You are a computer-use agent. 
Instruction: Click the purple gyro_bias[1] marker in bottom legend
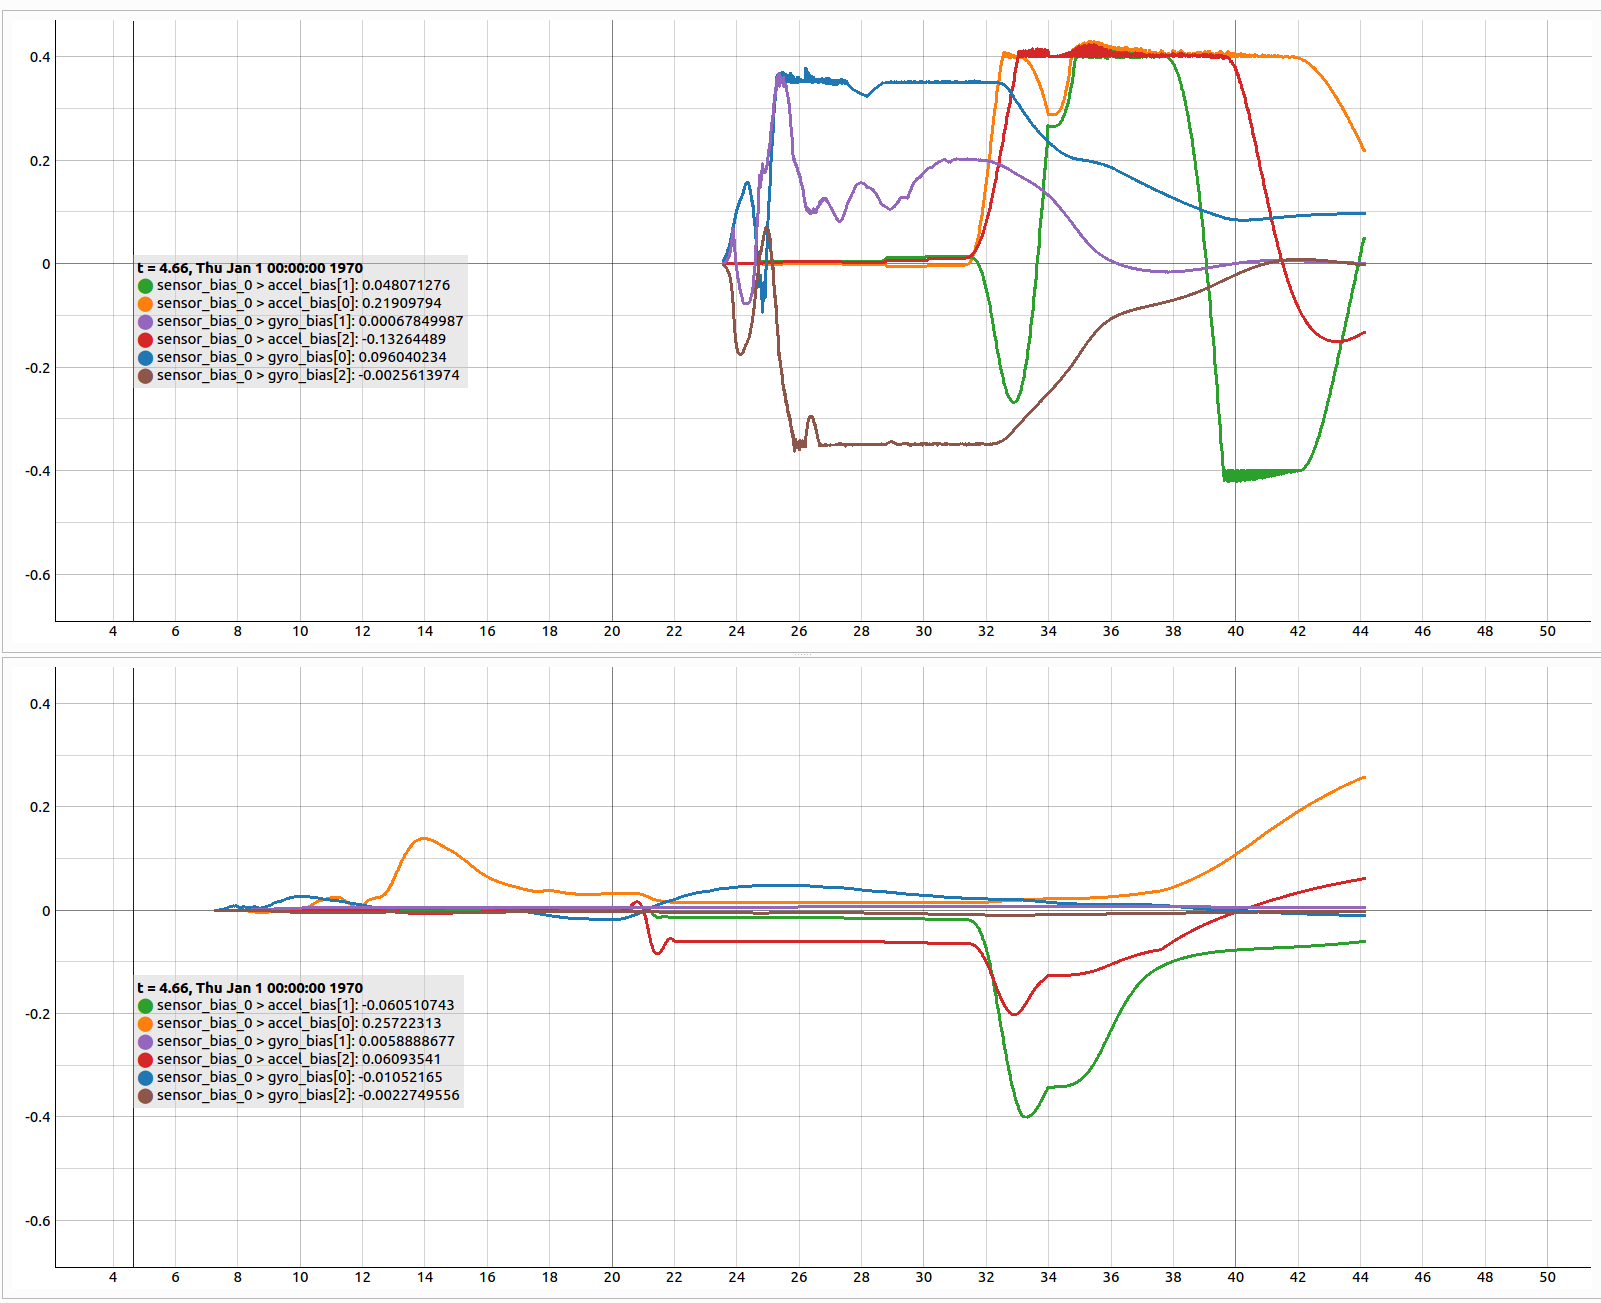tap(146, 1041)
